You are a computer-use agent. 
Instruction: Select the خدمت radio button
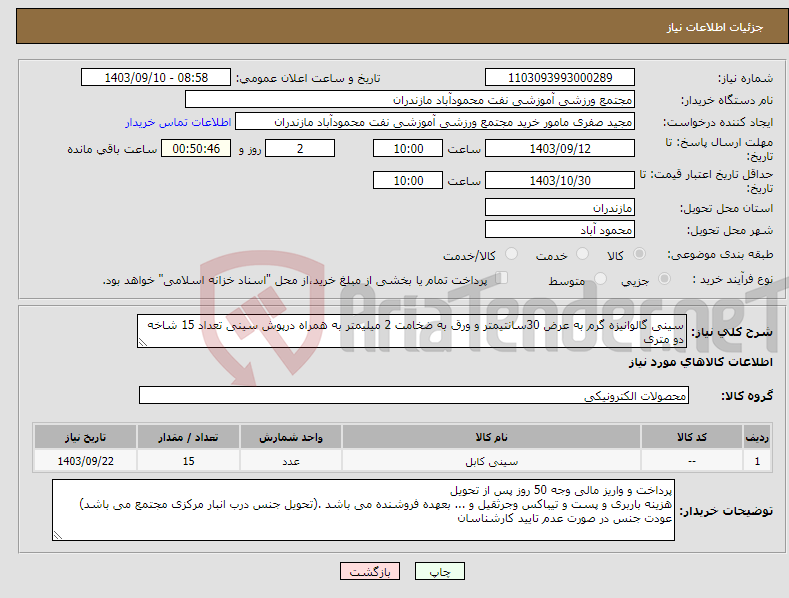[582, 254]
